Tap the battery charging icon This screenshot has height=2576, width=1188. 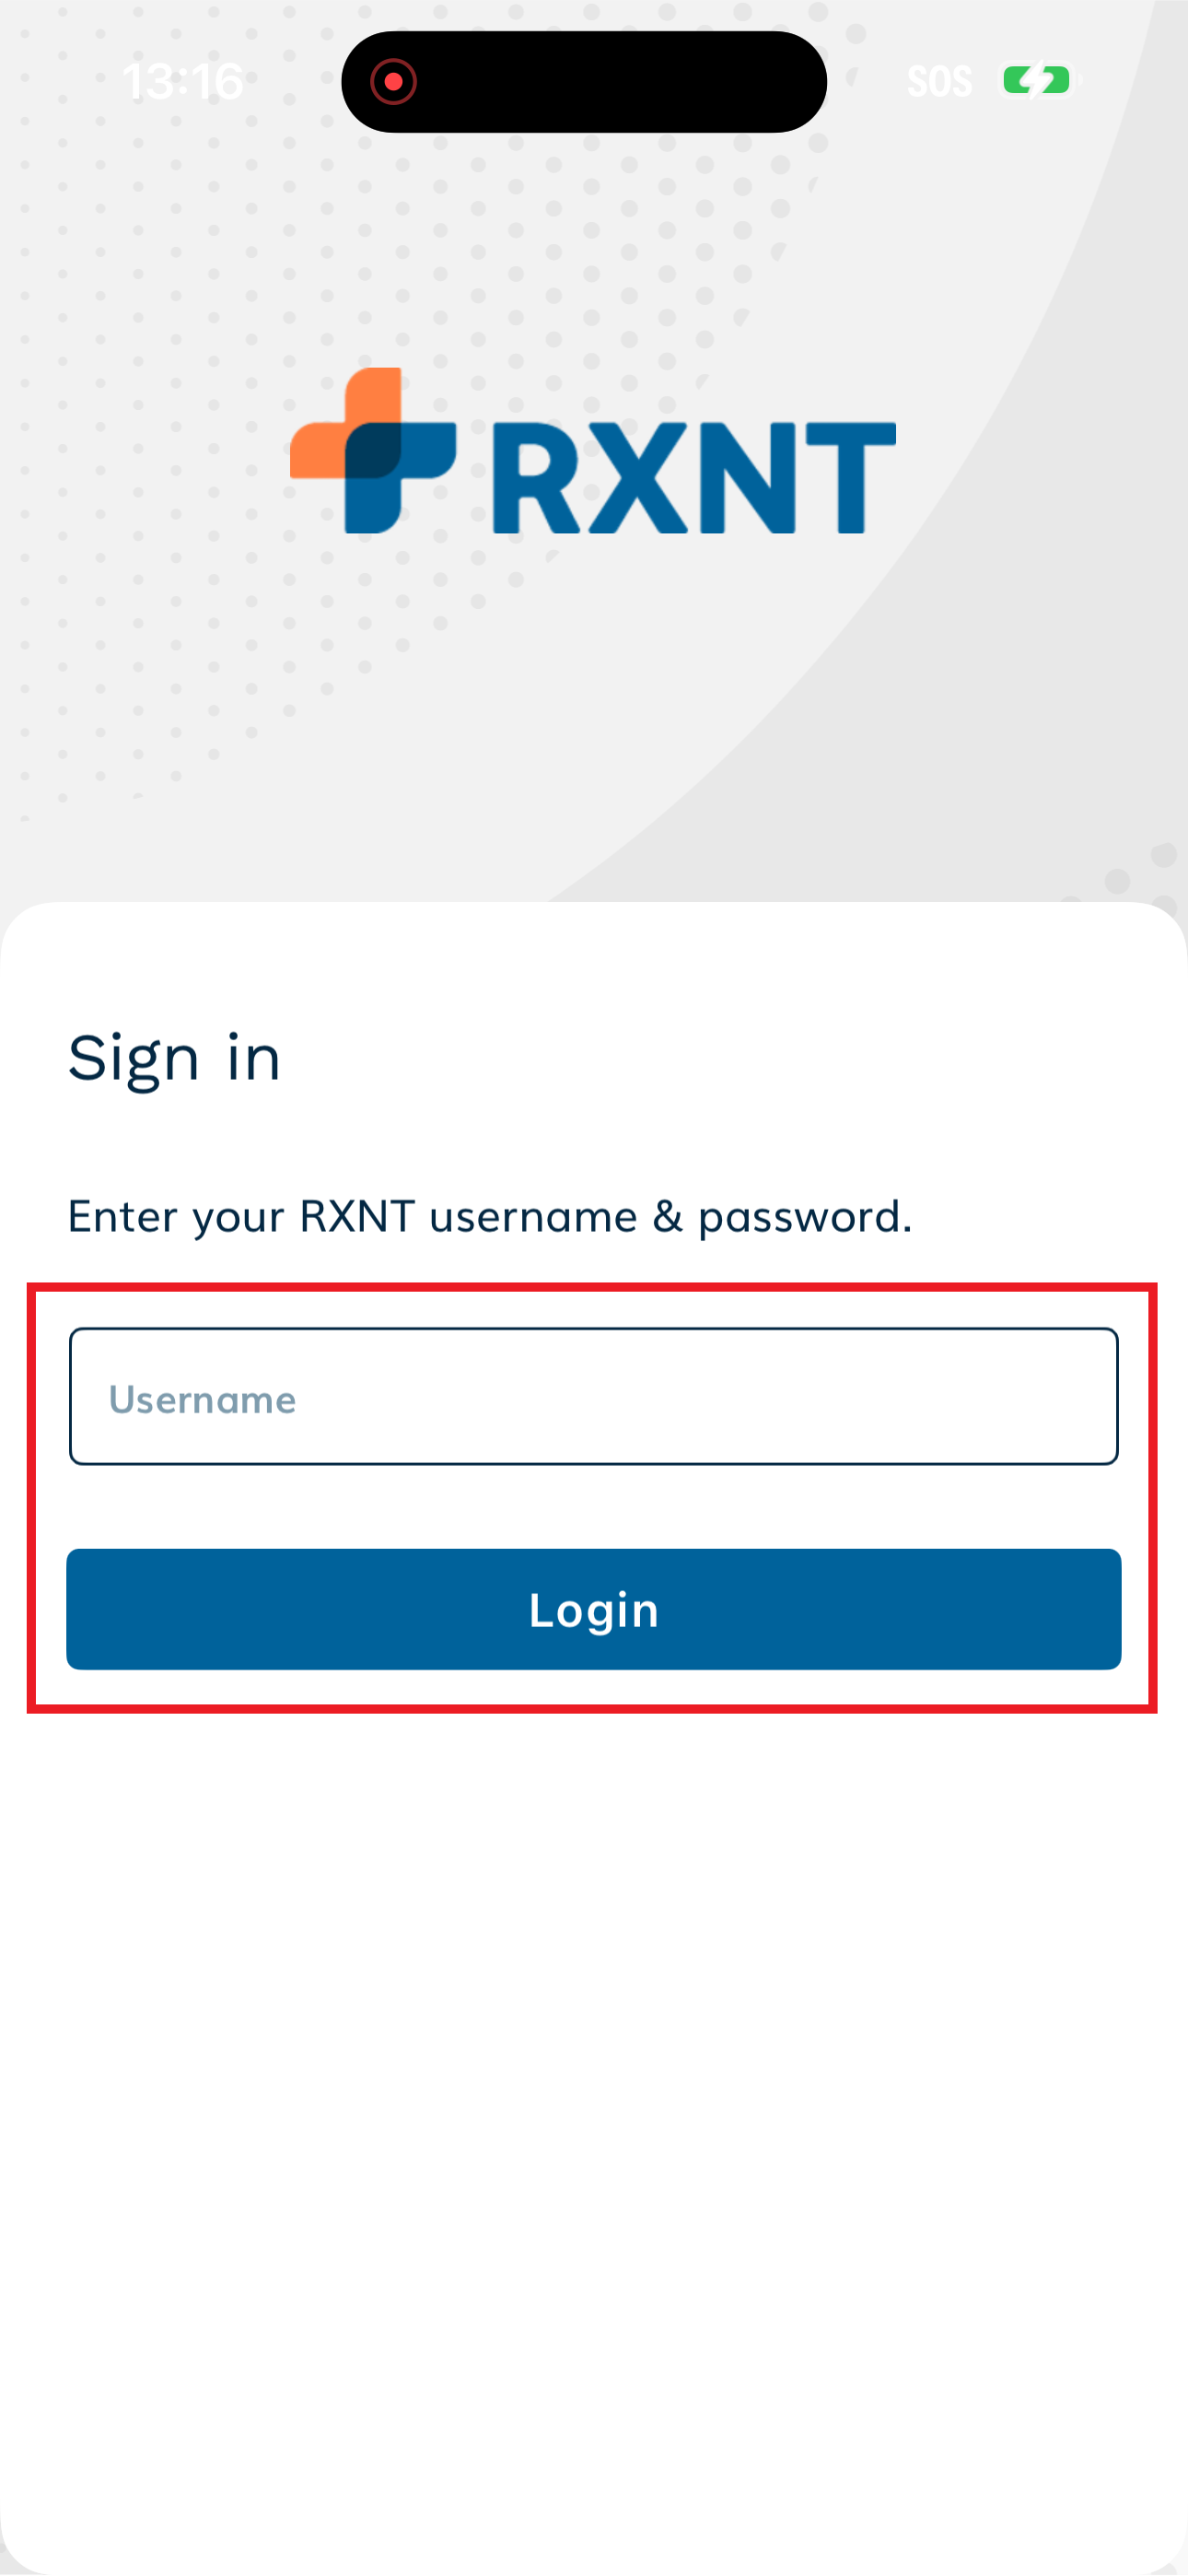[x=1038, y=81]
